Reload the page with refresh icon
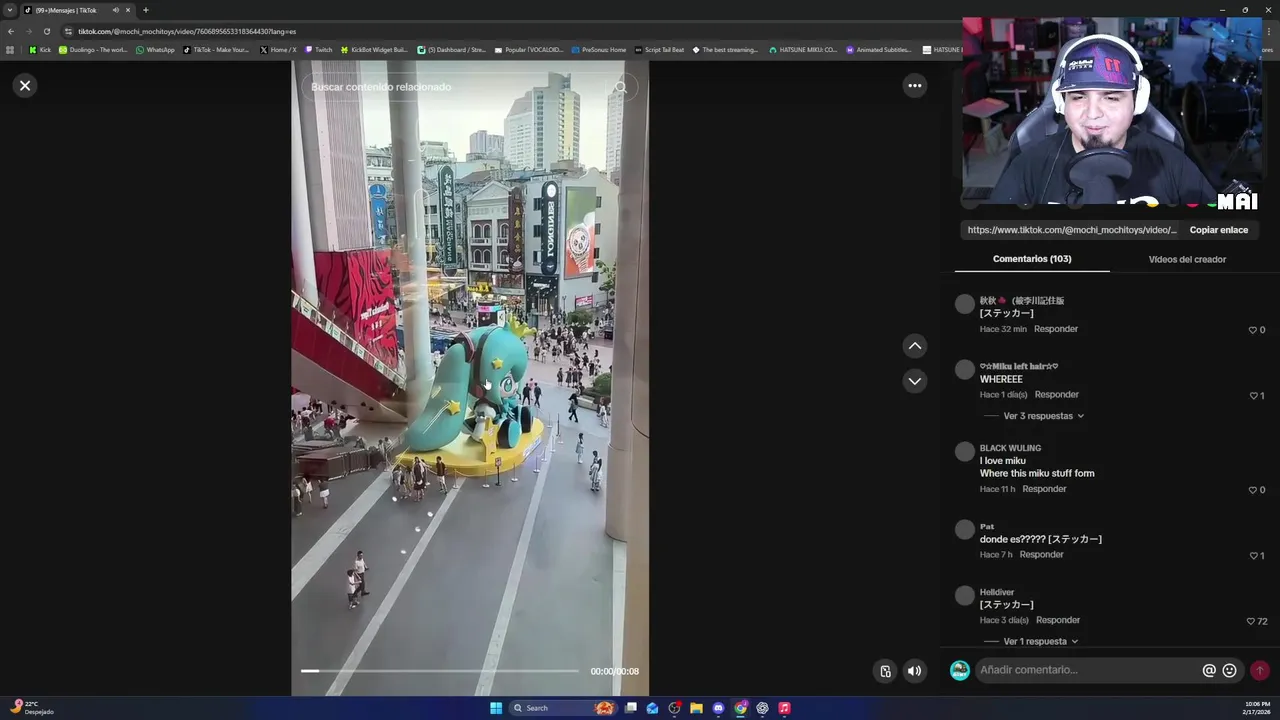This screenshot has width=1280, height=720. (x=46, y=31)
